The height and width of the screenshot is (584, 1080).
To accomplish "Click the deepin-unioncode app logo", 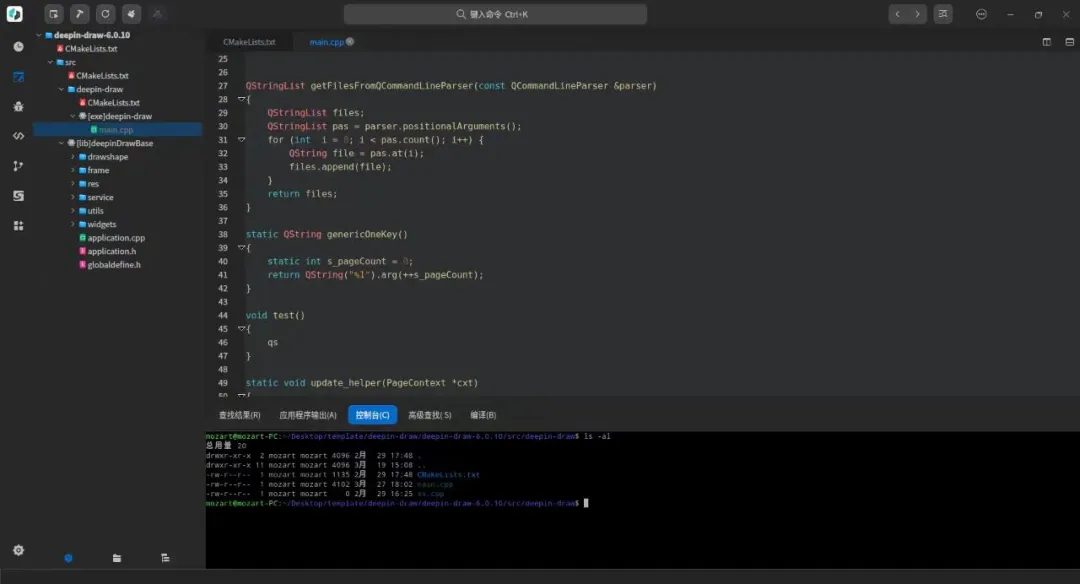I will pyautogui.click(x=14, y=14).
